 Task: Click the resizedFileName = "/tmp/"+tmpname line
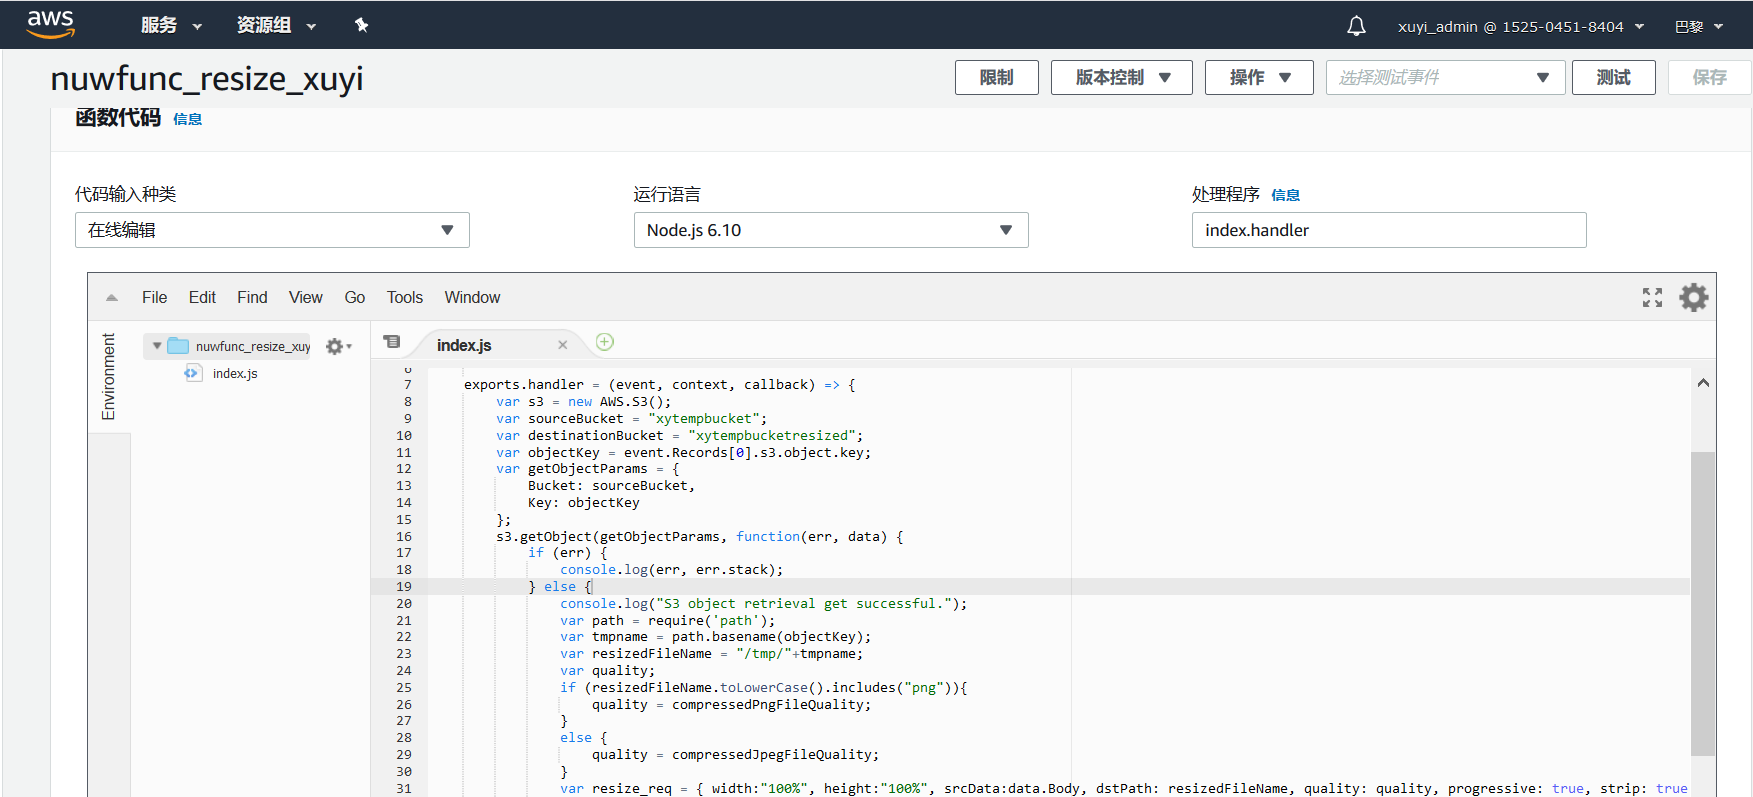point(712,653)
